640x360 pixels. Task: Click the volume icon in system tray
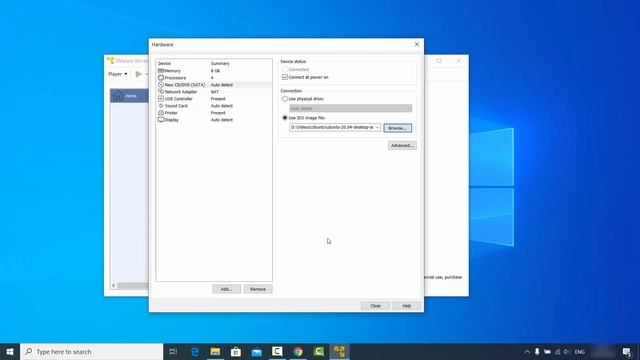(x=567, y=351)
